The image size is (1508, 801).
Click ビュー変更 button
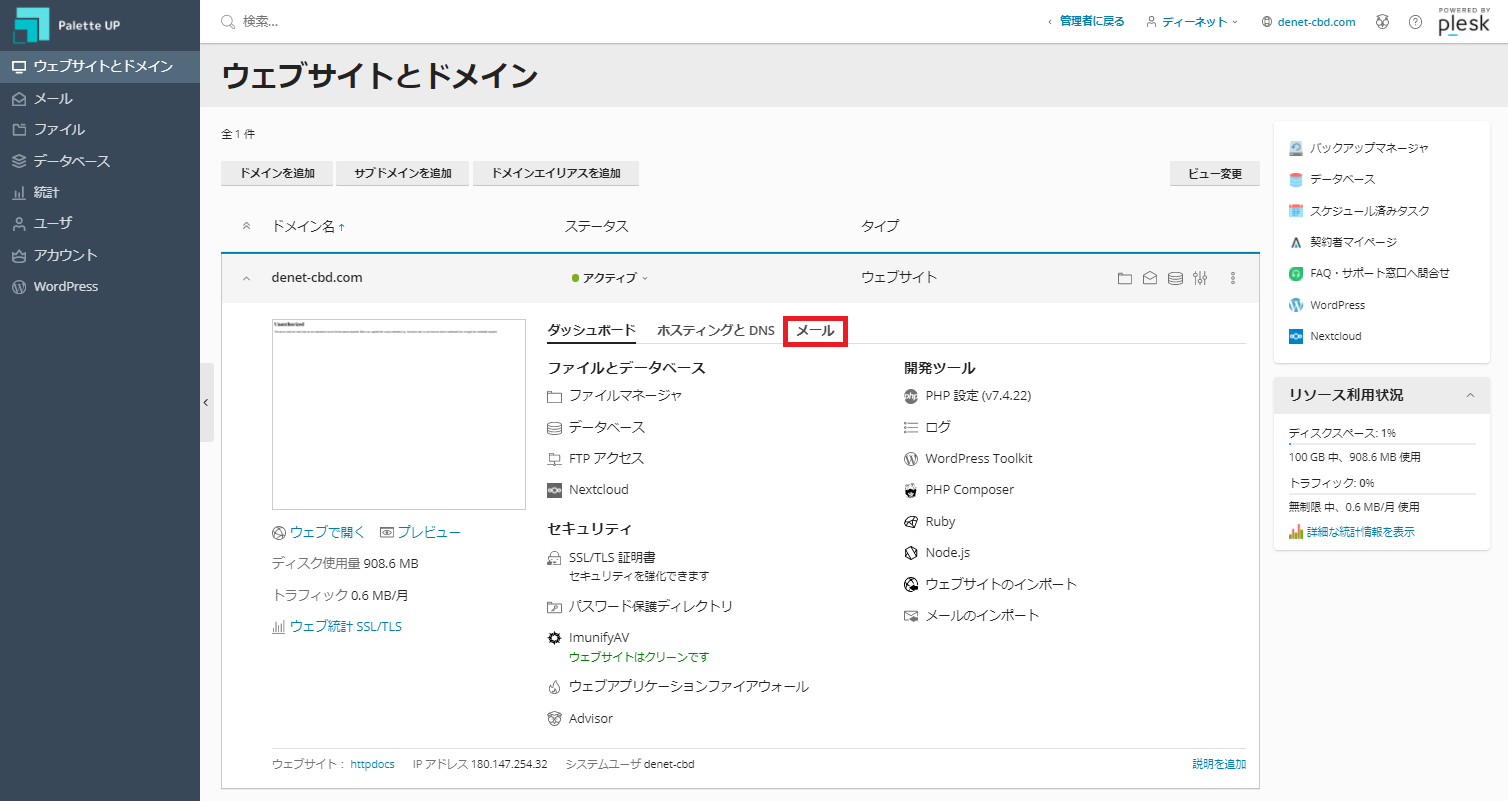click(x=1215, y=174)
